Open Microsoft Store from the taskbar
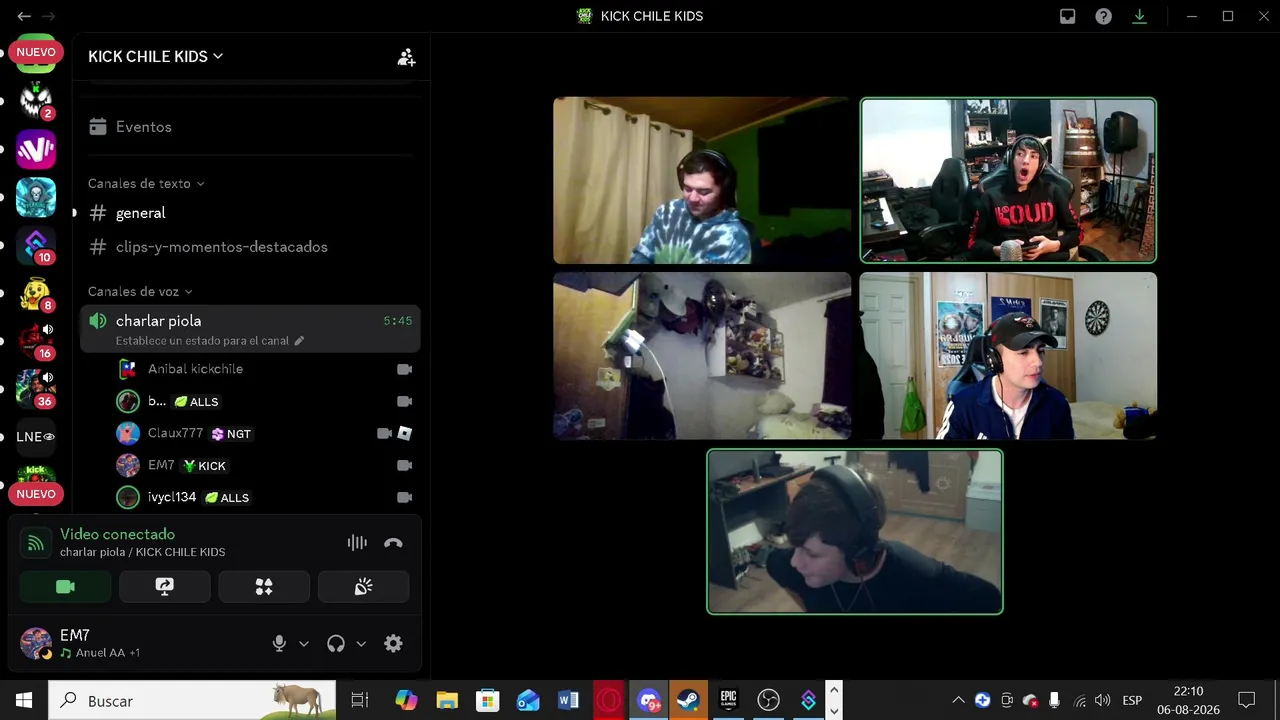The width and height of the screenshot is (1280, 720). (x=487, y=701)
